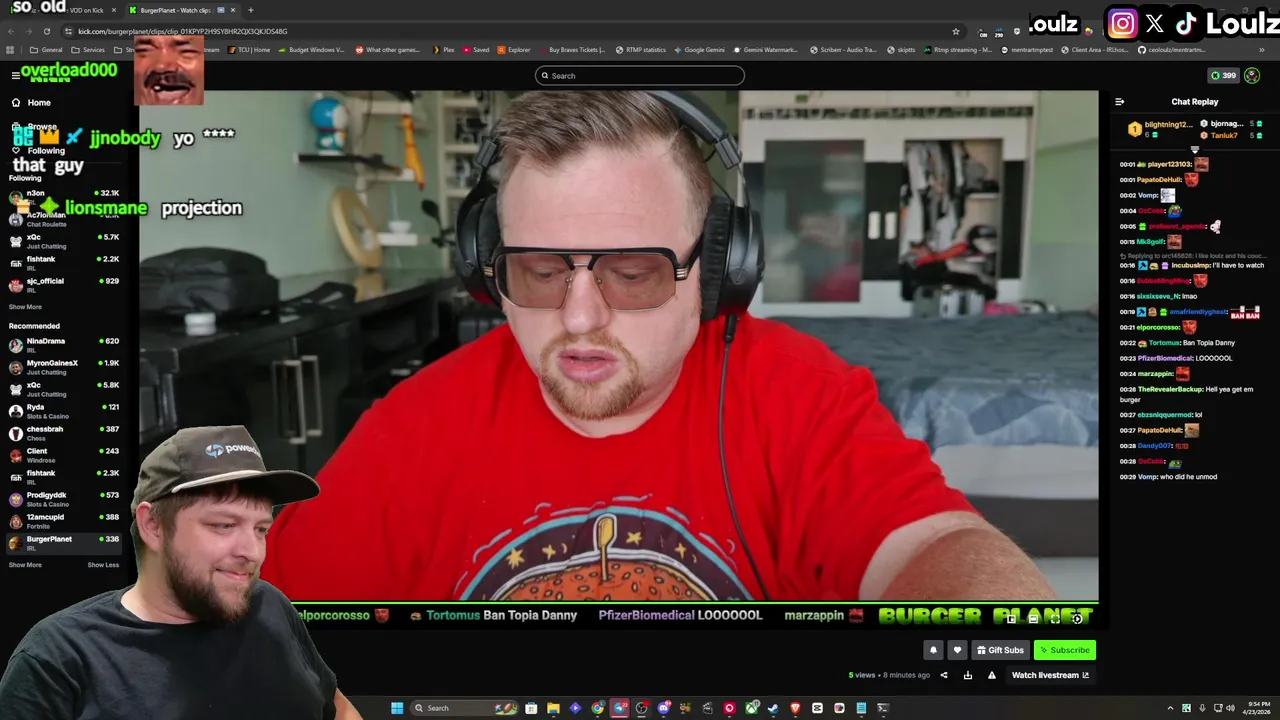Open MyronGainesX recommended channel

pyautogui.click(x=64, y=366)
